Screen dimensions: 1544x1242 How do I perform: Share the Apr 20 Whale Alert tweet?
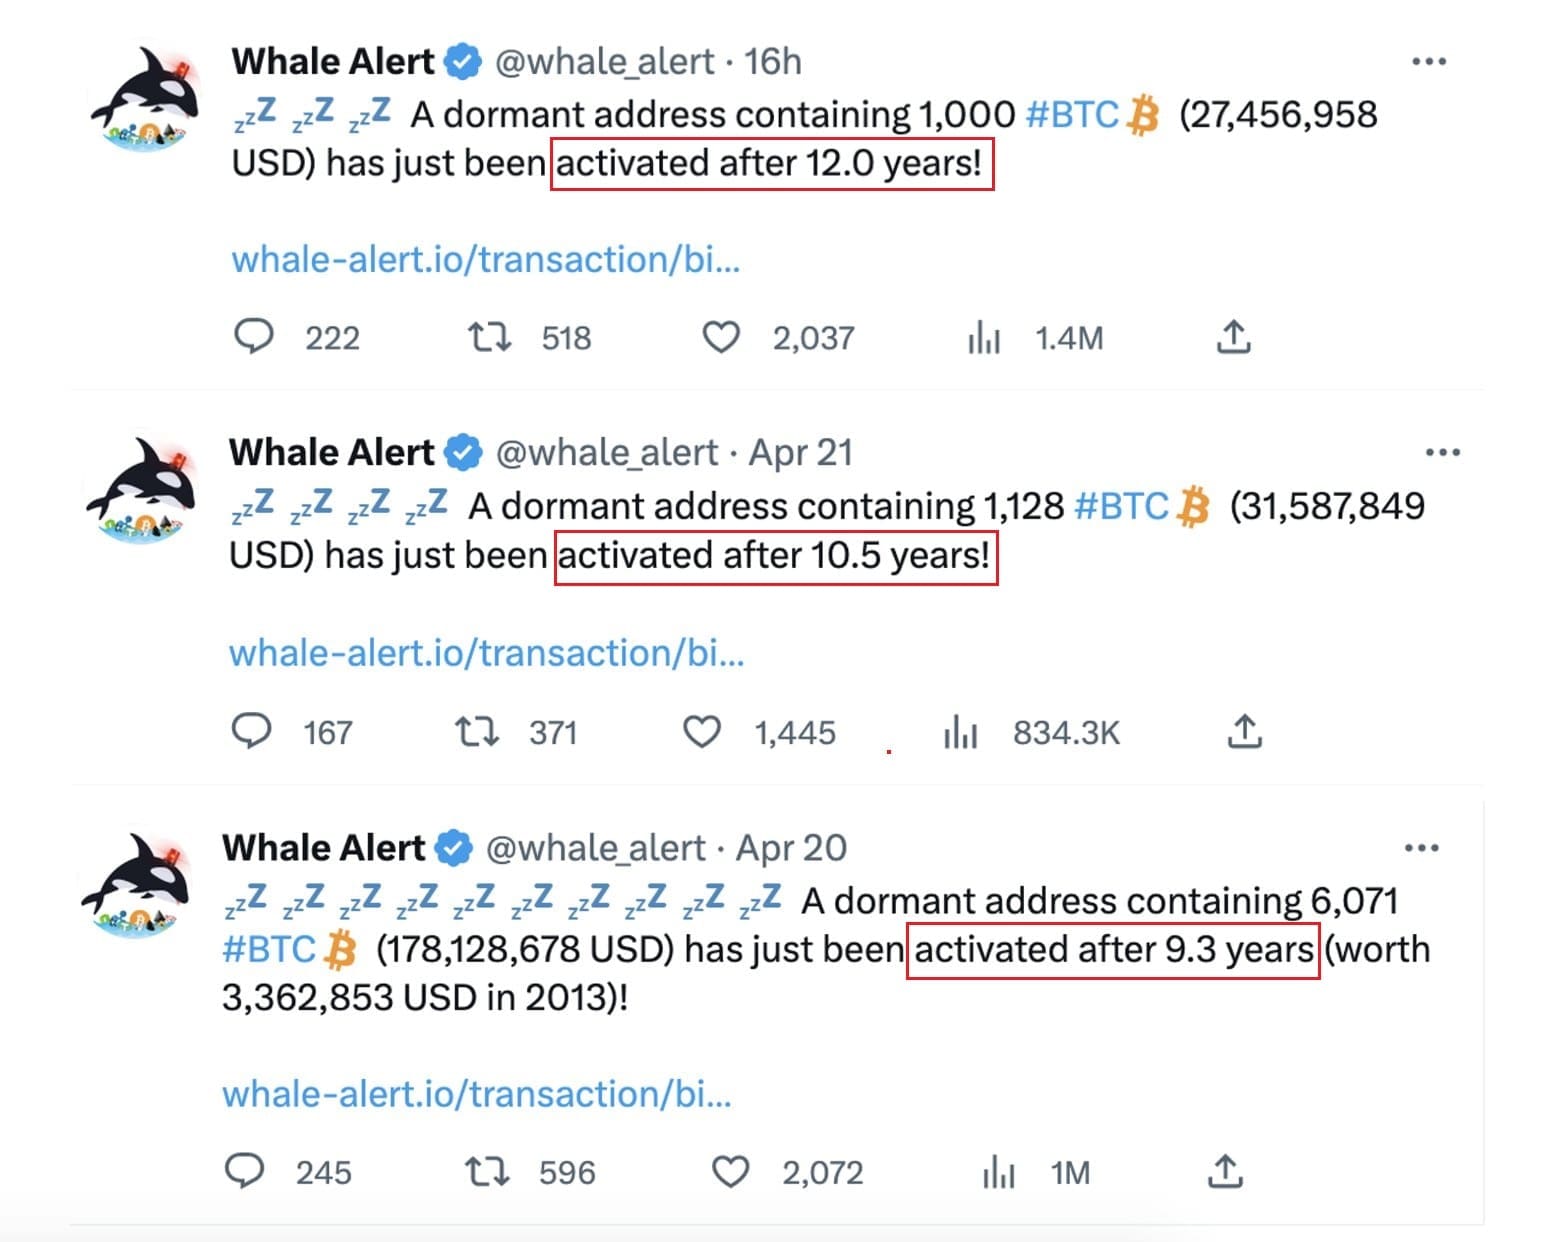1225,1170
